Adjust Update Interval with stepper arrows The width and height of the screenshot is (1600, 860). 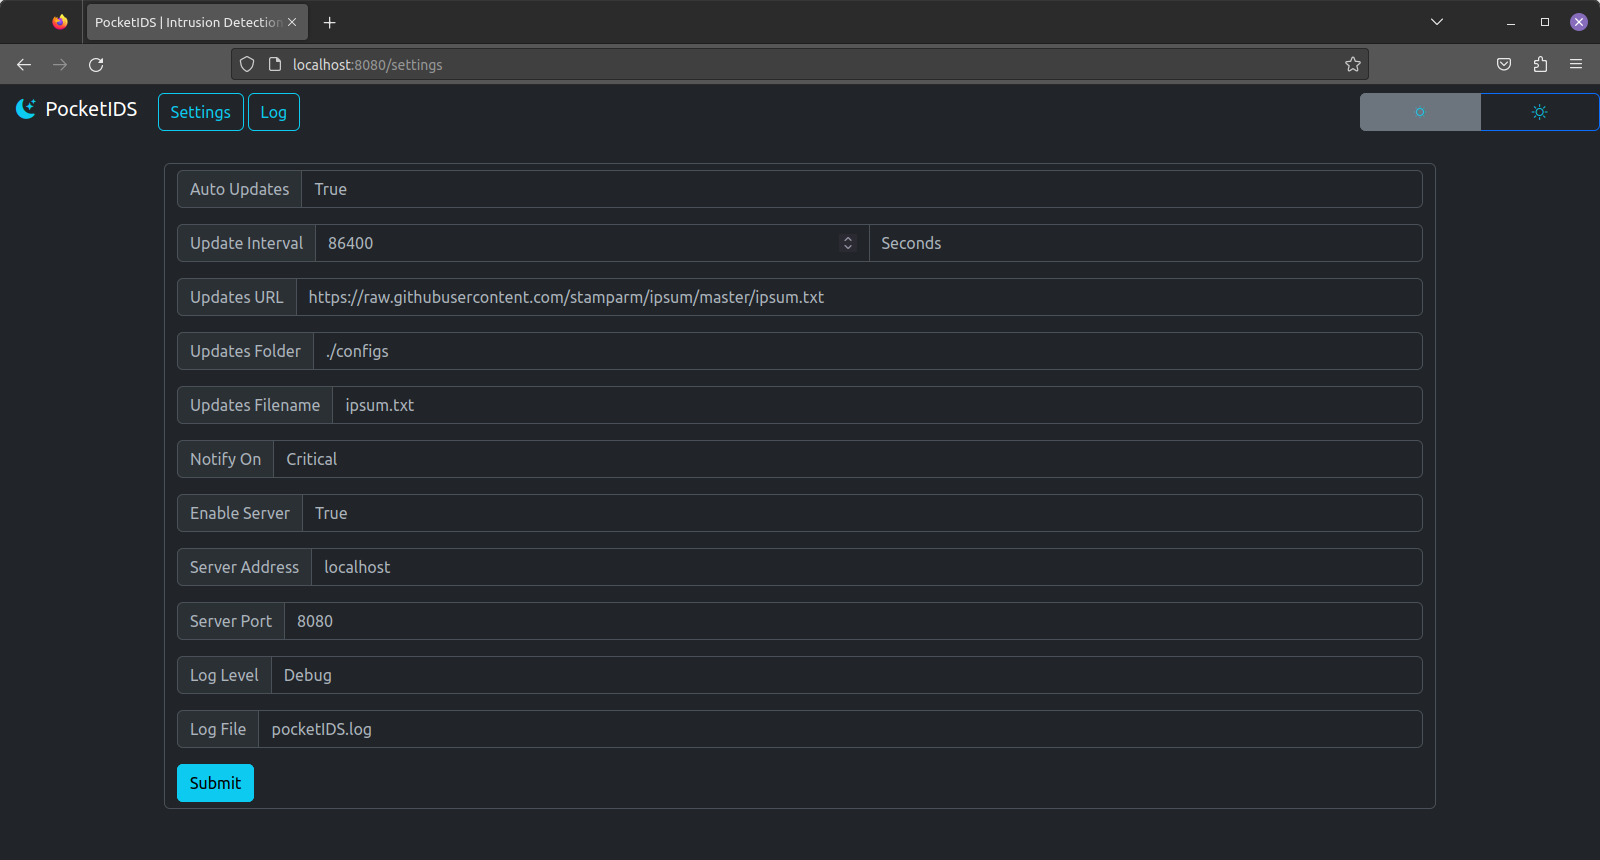pyautogui.click(x=848, y=243)
